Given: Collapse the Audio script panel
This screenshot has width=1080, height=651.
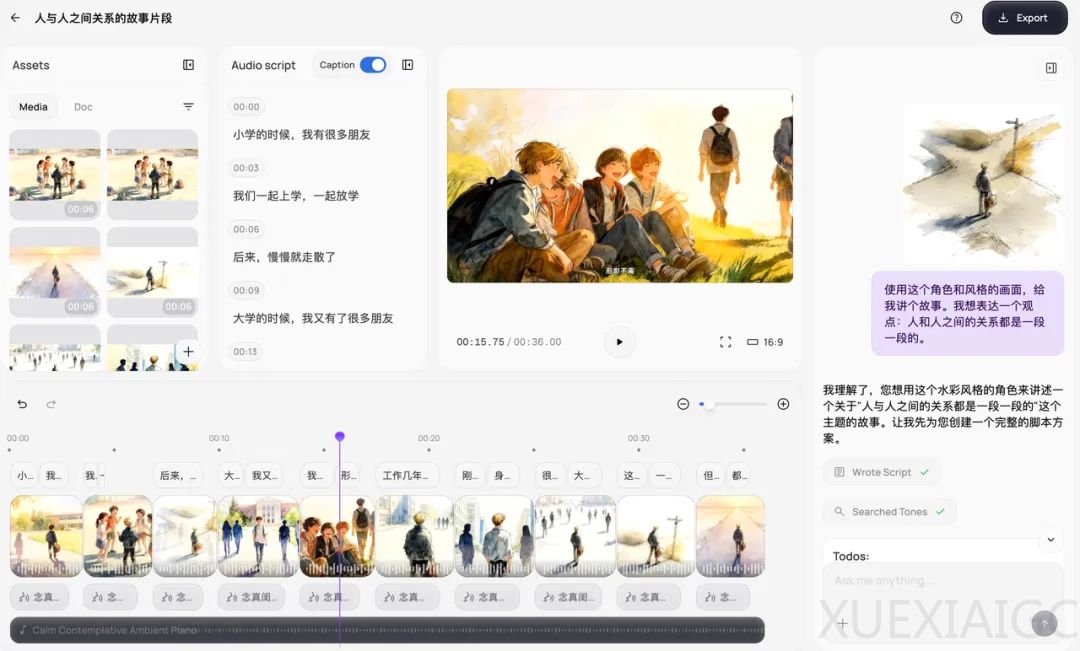Looking at the screenshot, I should click(407, 65).
